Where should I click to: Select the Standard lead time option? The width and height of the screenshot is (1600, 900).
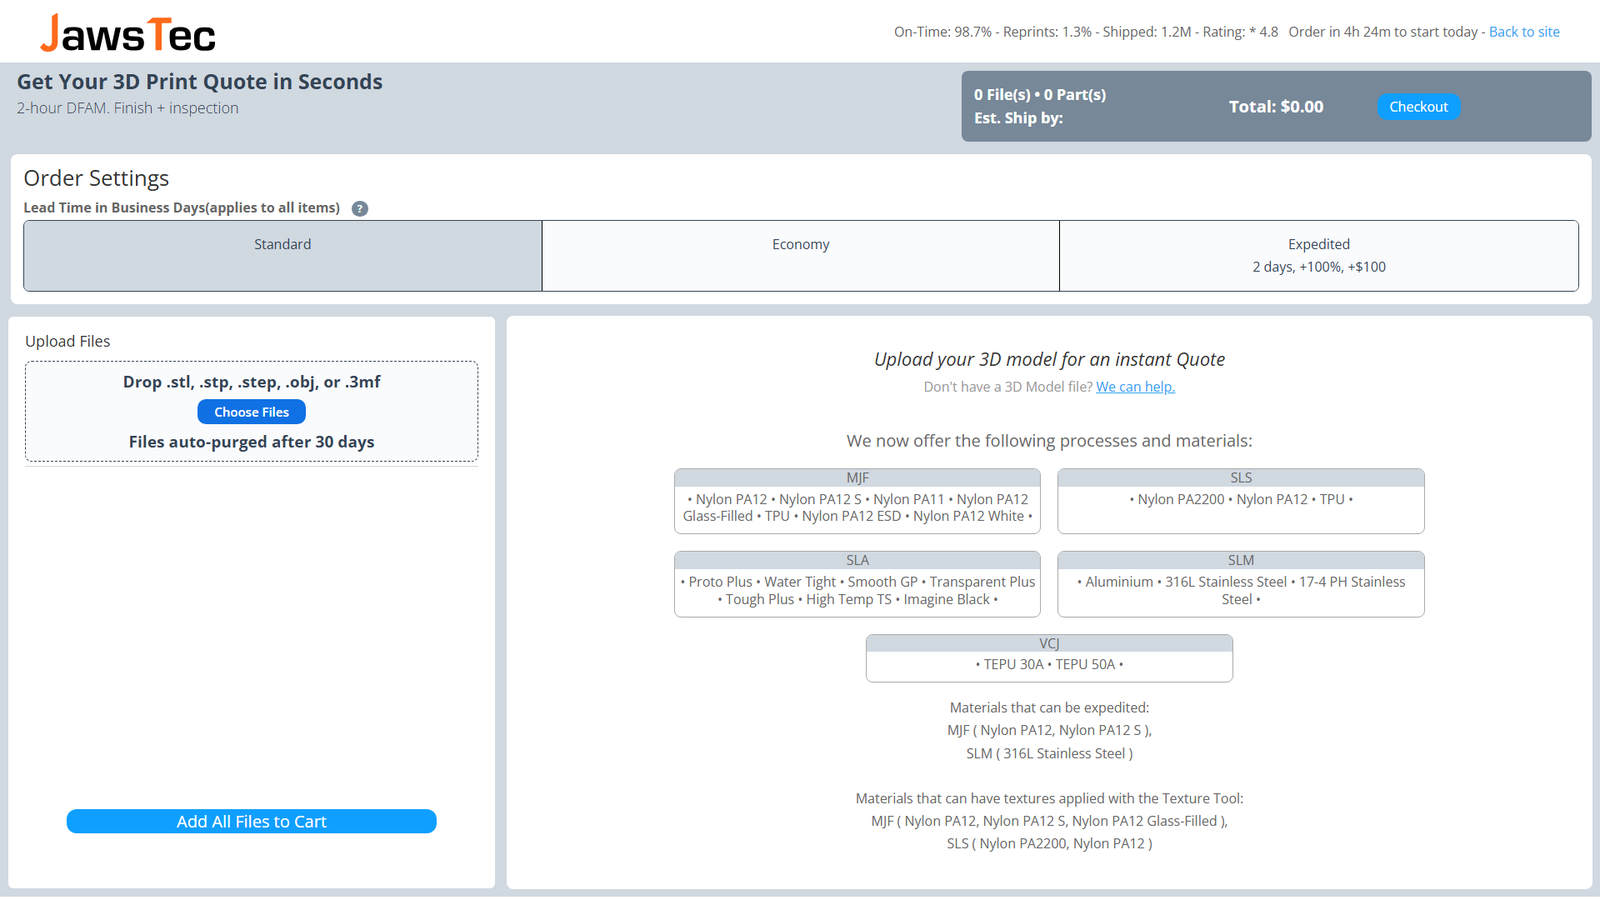(283, 256)
